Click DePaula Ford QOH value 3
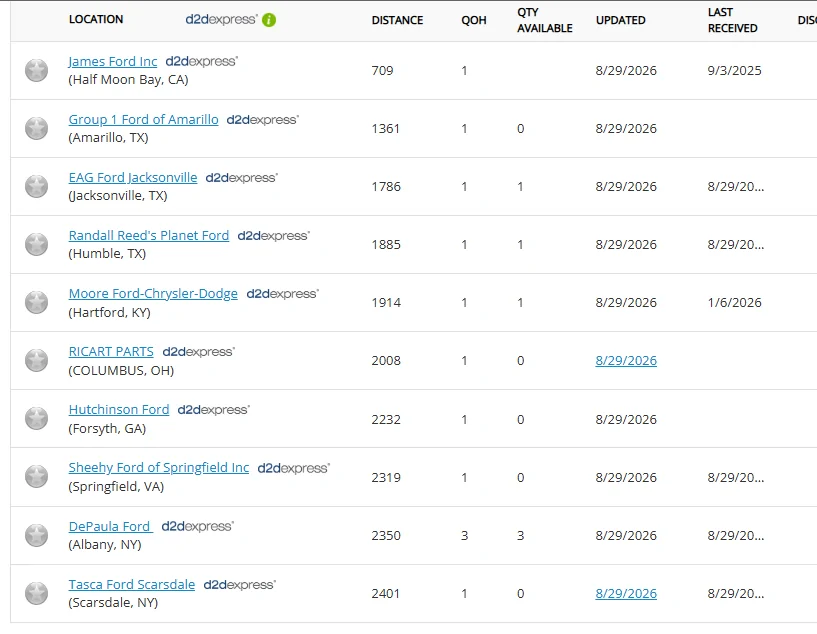Screen dimensions: 817x634 [x=464, y=536]
